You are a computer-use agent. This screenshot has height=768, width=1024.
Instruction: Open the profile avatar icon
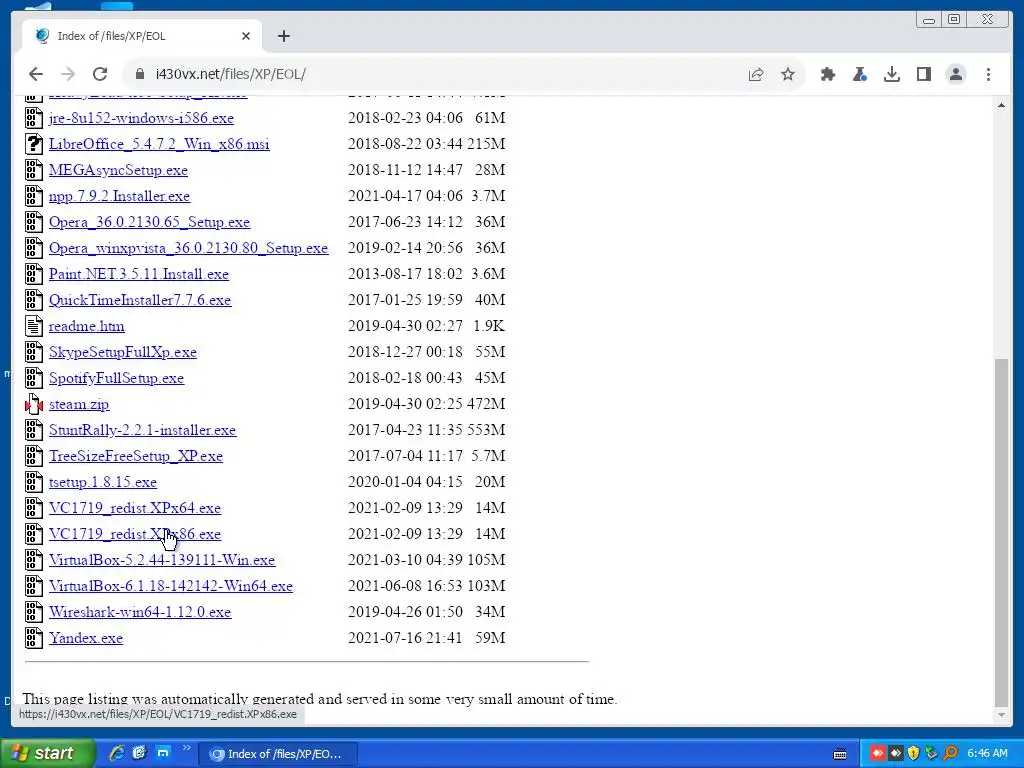coord(955,74)
